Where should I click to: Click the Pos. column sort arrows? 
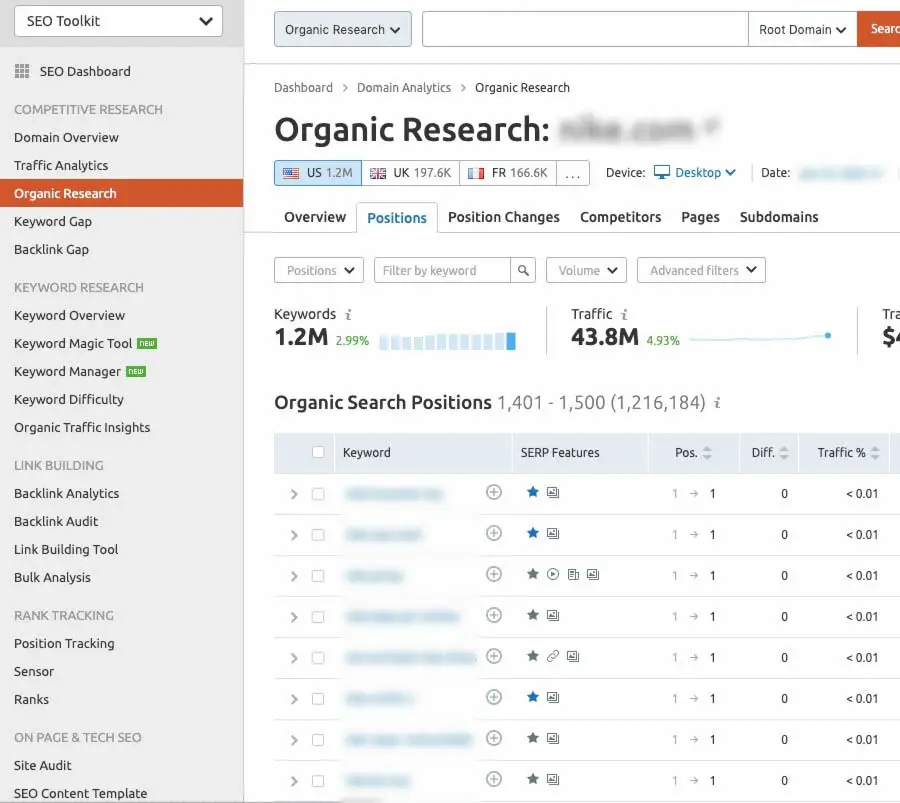pos(707,453)
